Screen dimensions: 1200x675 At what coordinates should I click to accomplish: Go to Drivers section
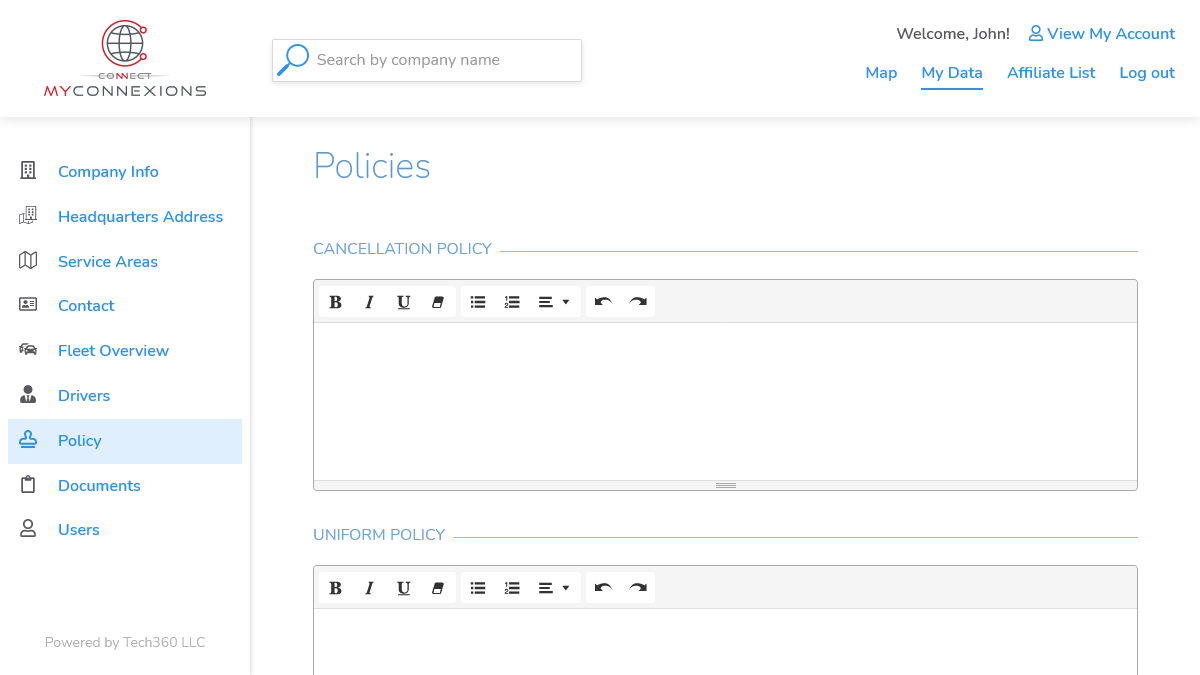tap(125, 396)
